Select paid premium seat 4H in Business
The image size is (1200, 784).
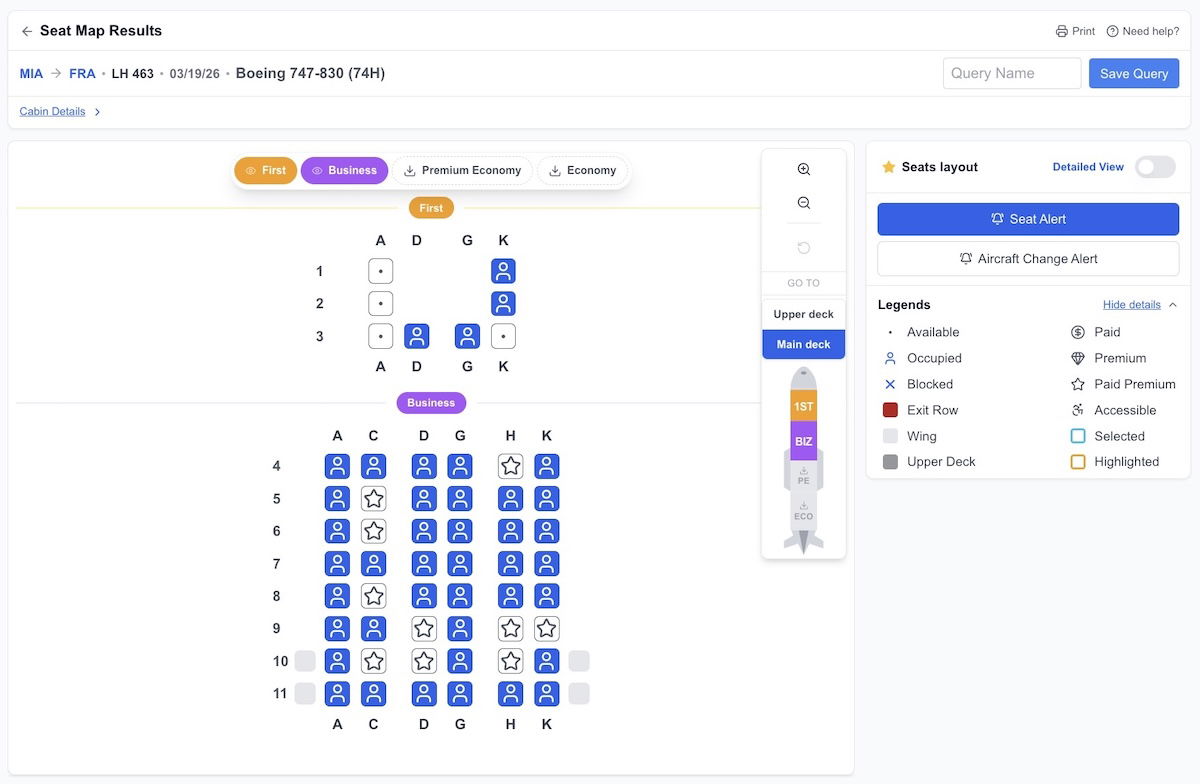pos(511,466)
